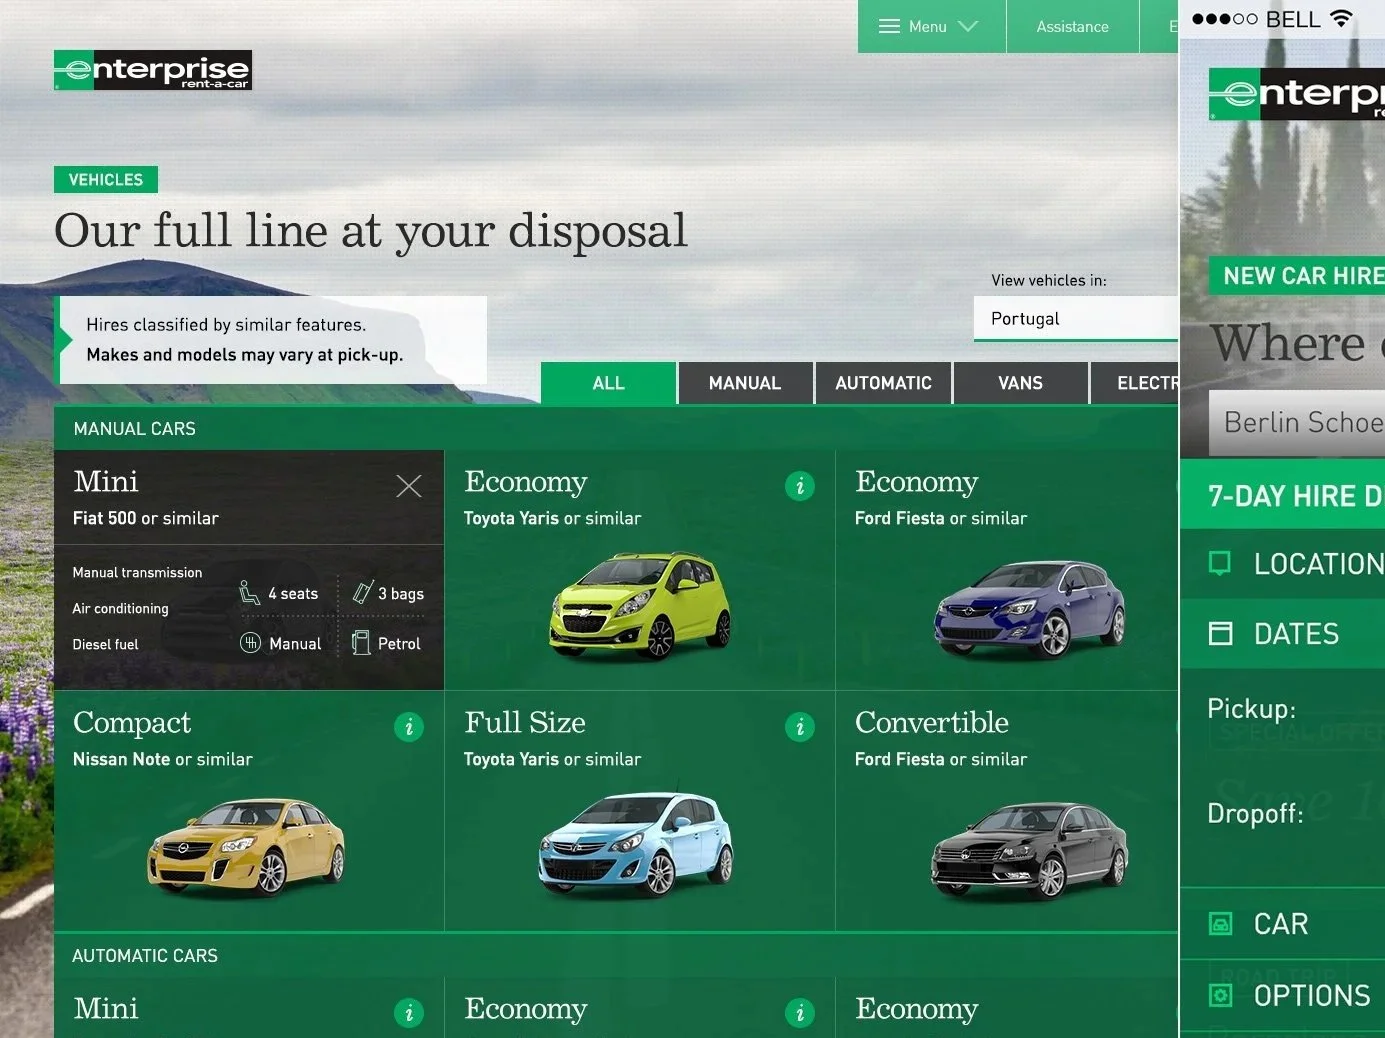Click the Mini manual card title

click(106, 482)
